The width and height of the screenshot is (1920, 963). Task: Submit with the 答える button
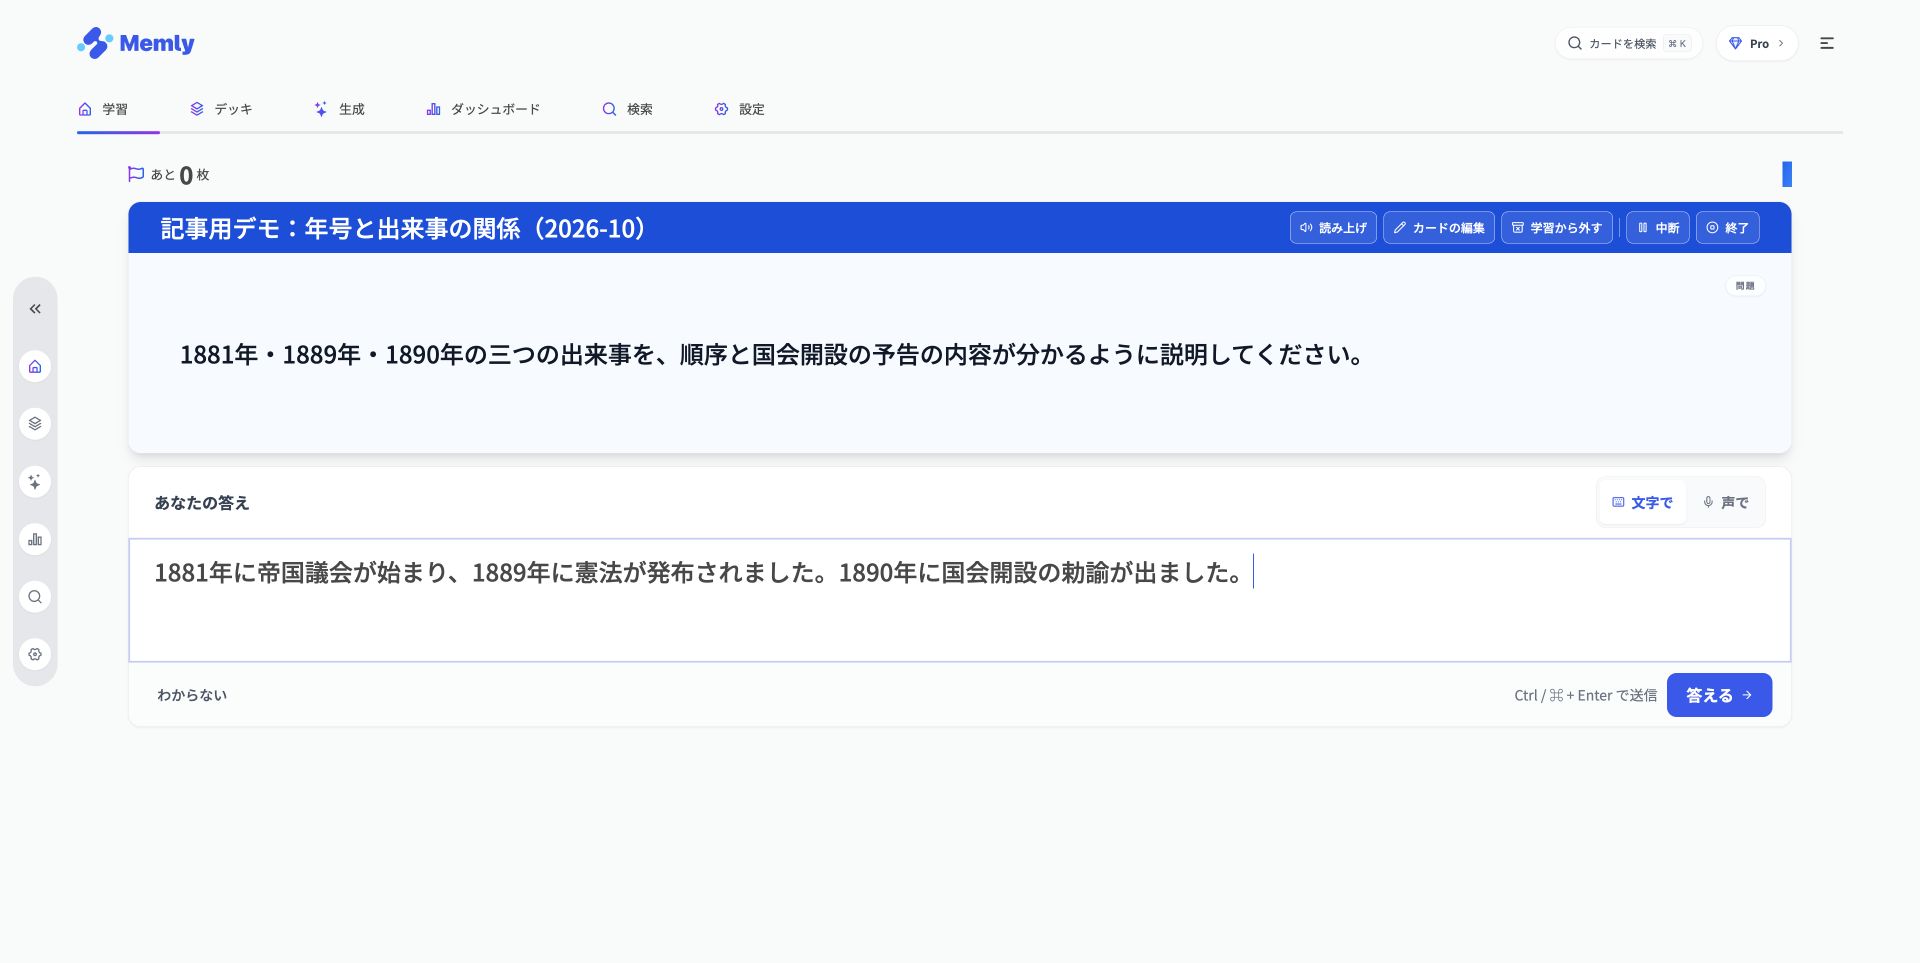(1719, 695)
